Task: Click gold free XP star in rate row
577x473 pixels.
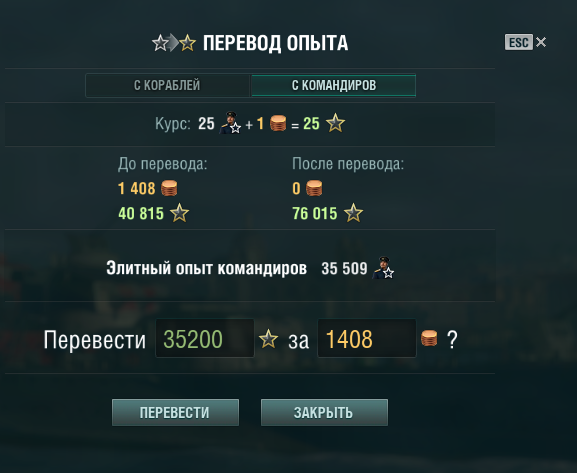Action: [335, 123]
